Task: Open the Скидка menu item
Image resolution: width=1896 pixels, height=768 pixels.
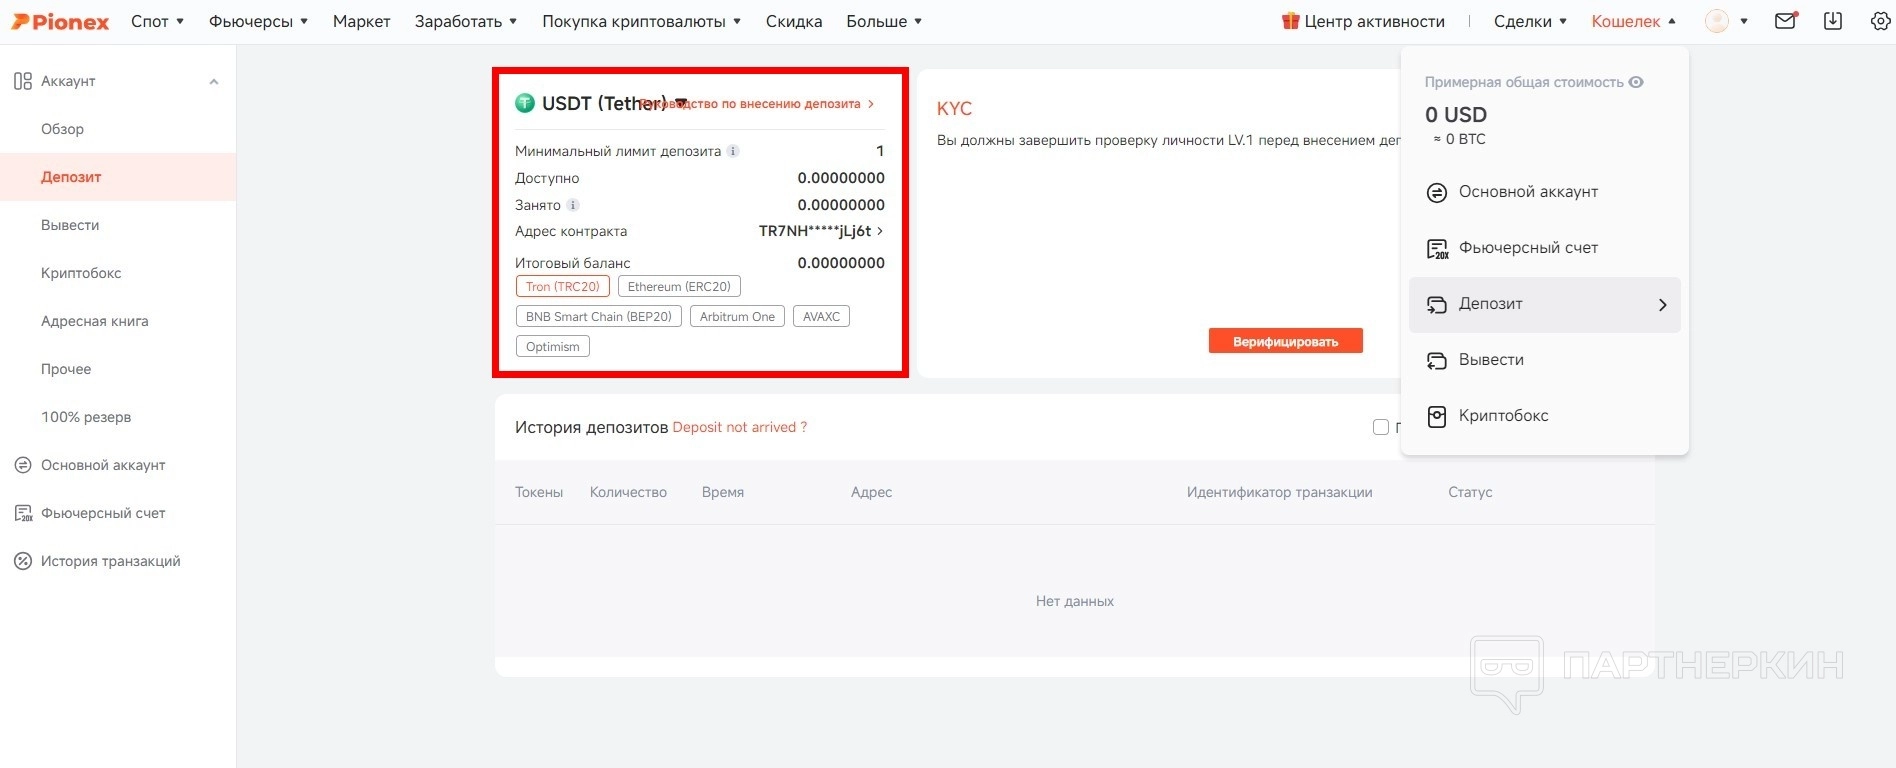Action: (x=794, y=21)
